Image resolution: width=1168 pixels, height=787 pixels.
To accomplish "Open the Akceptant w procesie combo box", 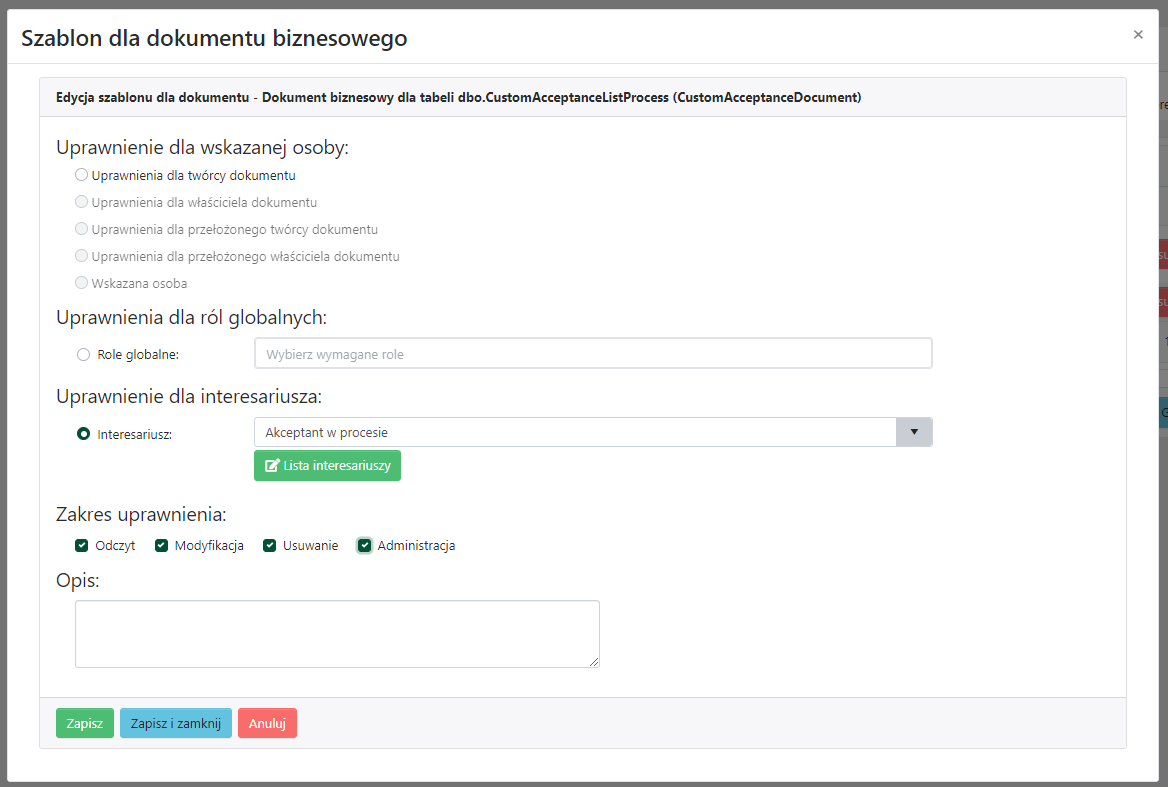I will tap(579, 432).
